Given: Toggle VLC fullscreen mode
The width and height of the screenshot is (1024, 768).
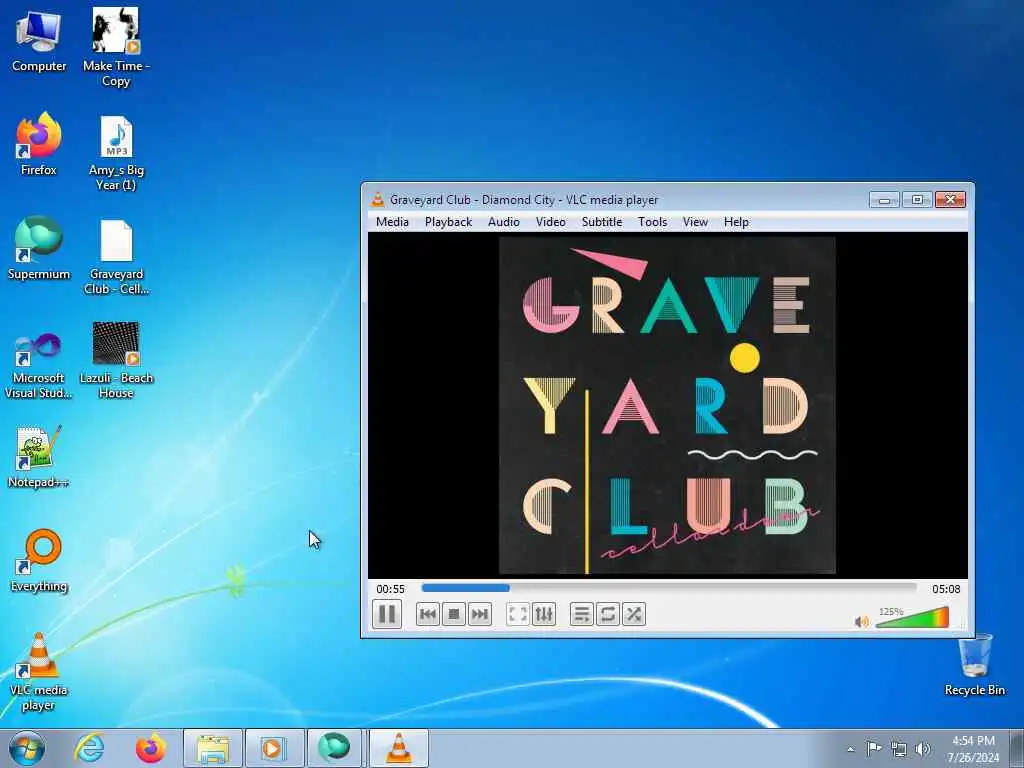Looking at the screenshot, I should tap(518, 615).
